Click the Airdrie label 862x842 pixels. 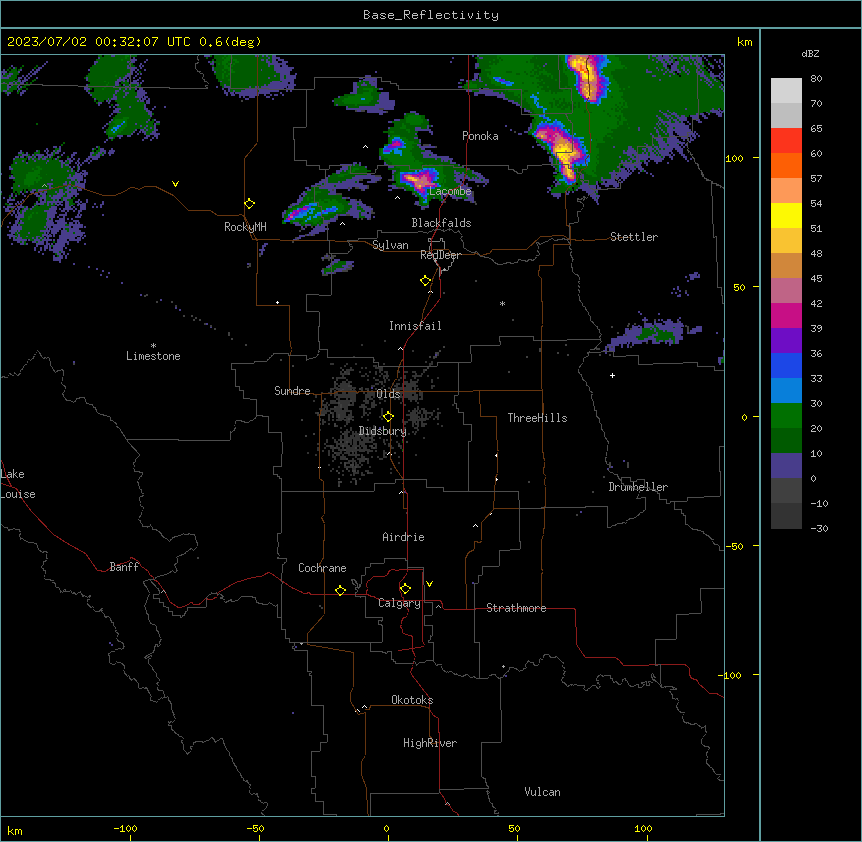point(403,537)
